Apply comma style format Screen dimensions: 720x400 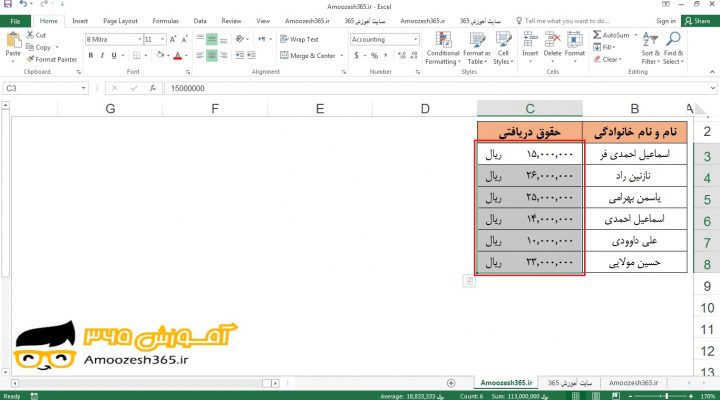(386, 56)
